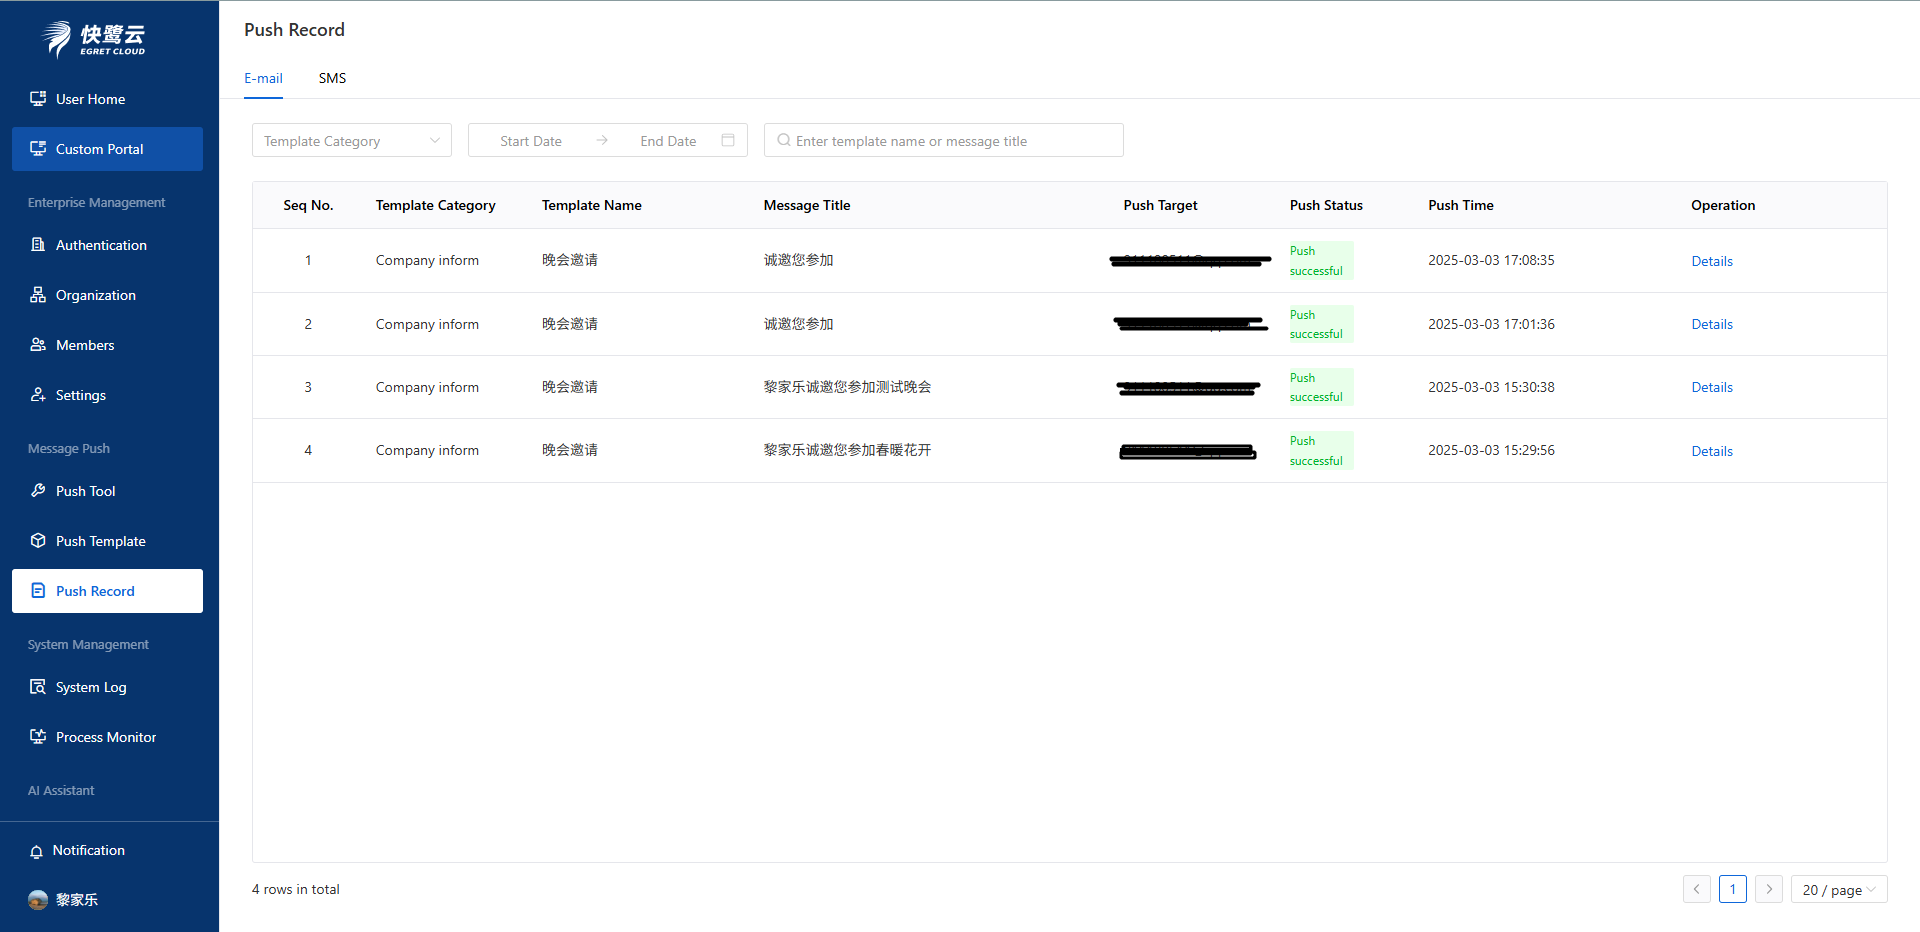The width and height of the screenshot is (1920, 932).
Task: Open the Organization section
Action: [95, 295]
